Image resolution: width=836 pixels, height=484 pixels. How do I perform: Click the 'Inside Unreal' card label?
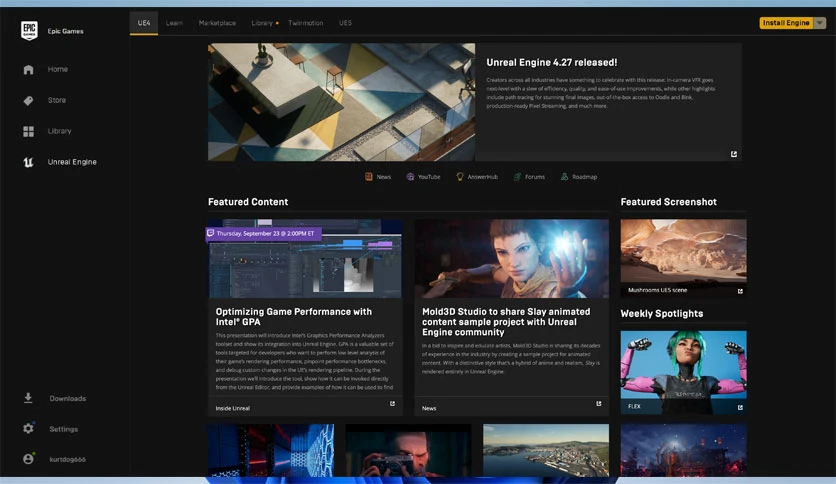pyautogui.click(x=232, y=408)
